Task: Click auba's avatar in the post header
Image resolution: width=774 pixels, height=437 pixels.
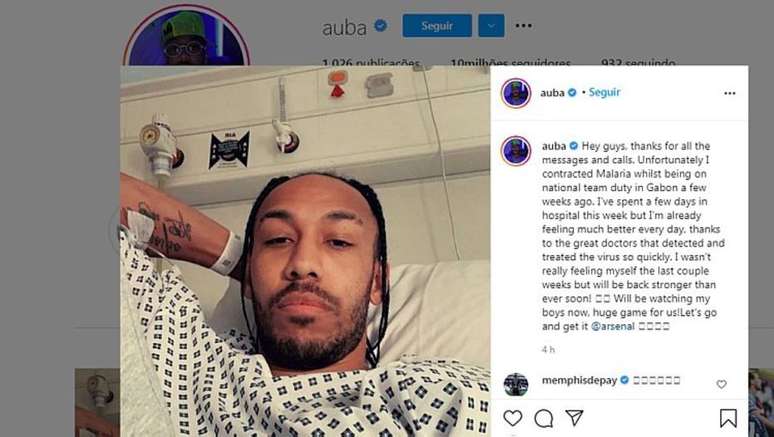Action: pos(516,93)
